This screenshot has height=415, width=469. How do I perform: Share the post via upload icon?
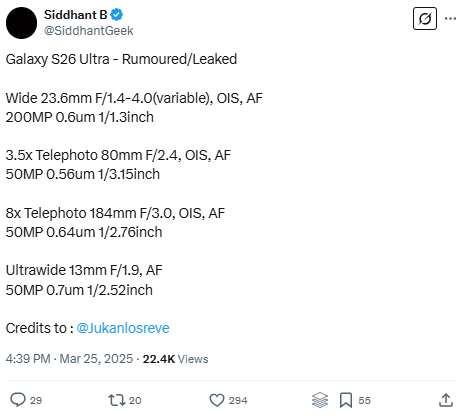tap(446, 400)
